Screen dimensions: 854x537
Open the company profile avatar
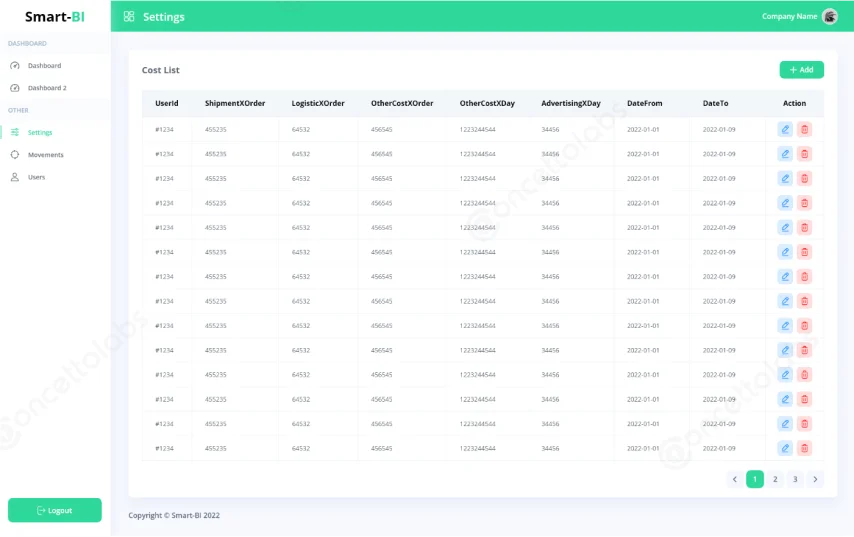[x=829, y=16]
